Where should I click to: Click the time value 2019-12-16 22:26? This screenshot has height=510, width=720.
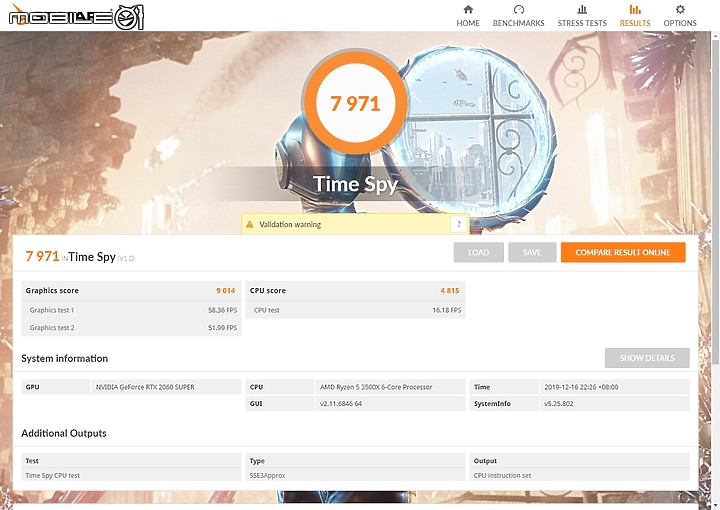click(581, 387)
